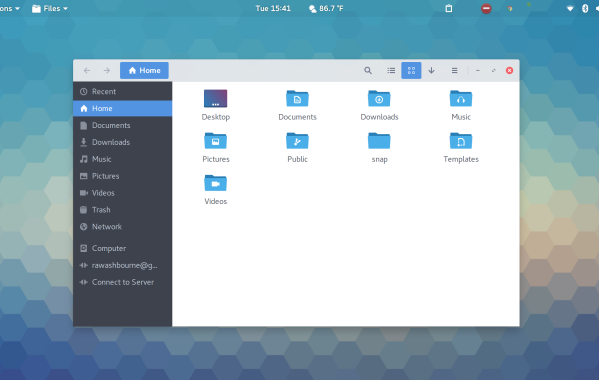Select Videos in the sidebar
This screenshot has height=380, width=599.
point(122,193)
